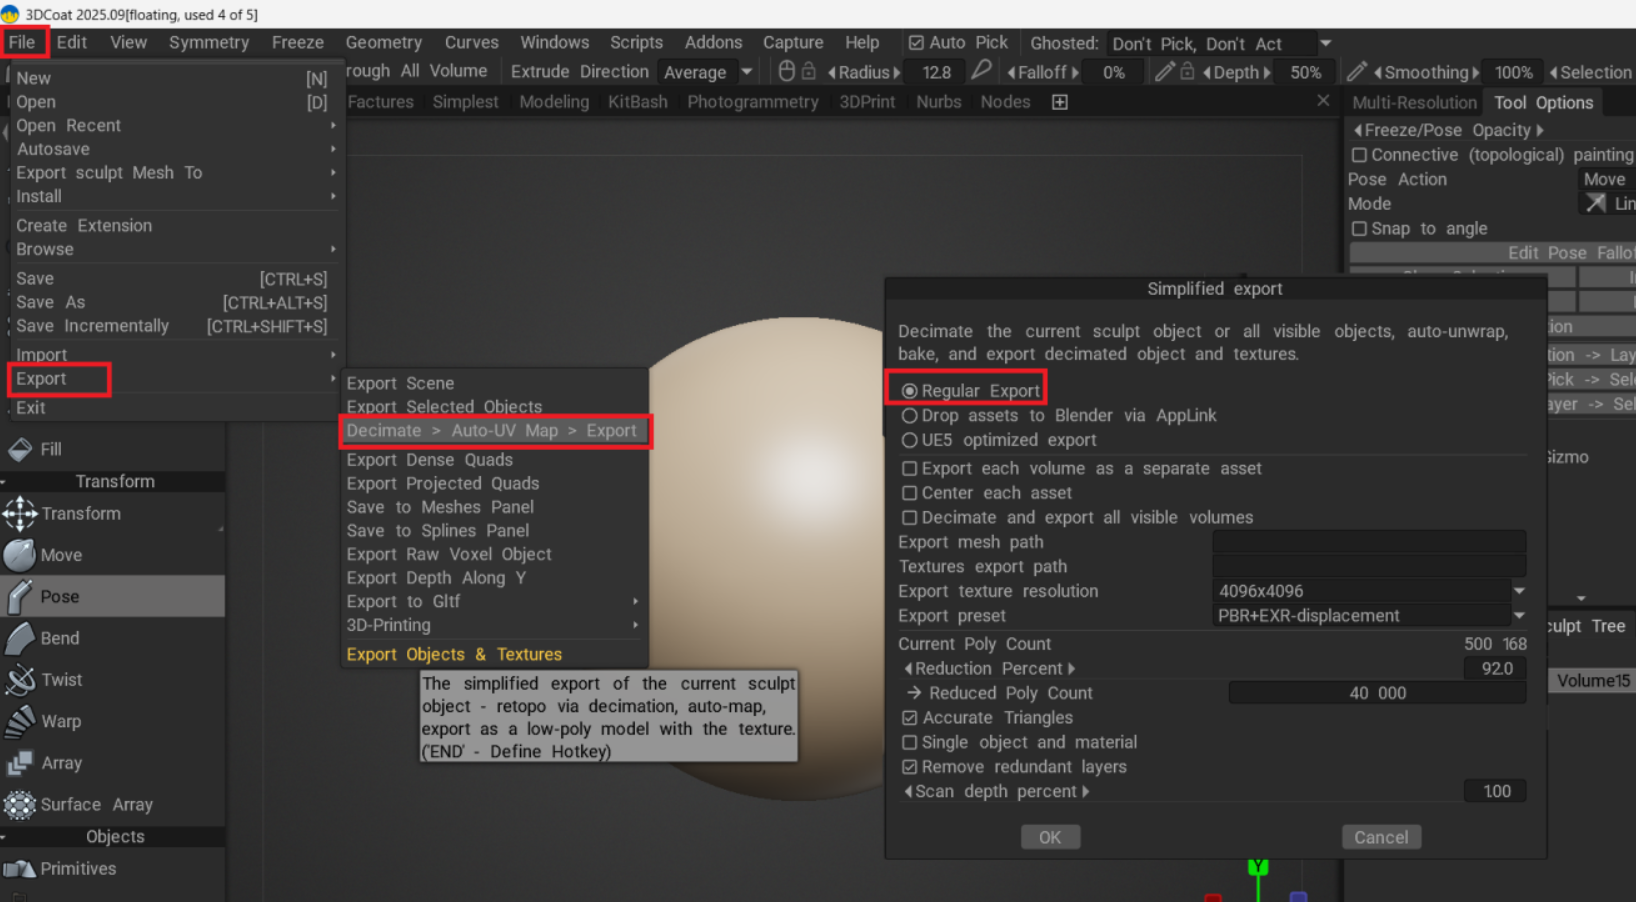1636x902 pixels.
Task: Select the Warp tool
Action: click(x=112, y=721)
